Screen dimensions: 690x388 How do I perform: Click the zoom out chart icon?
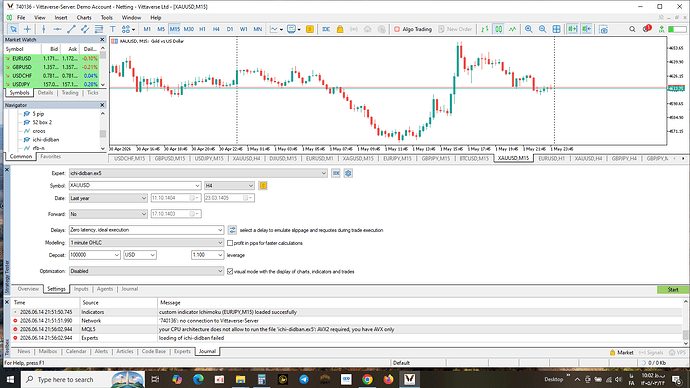click(x=543, y=29)
